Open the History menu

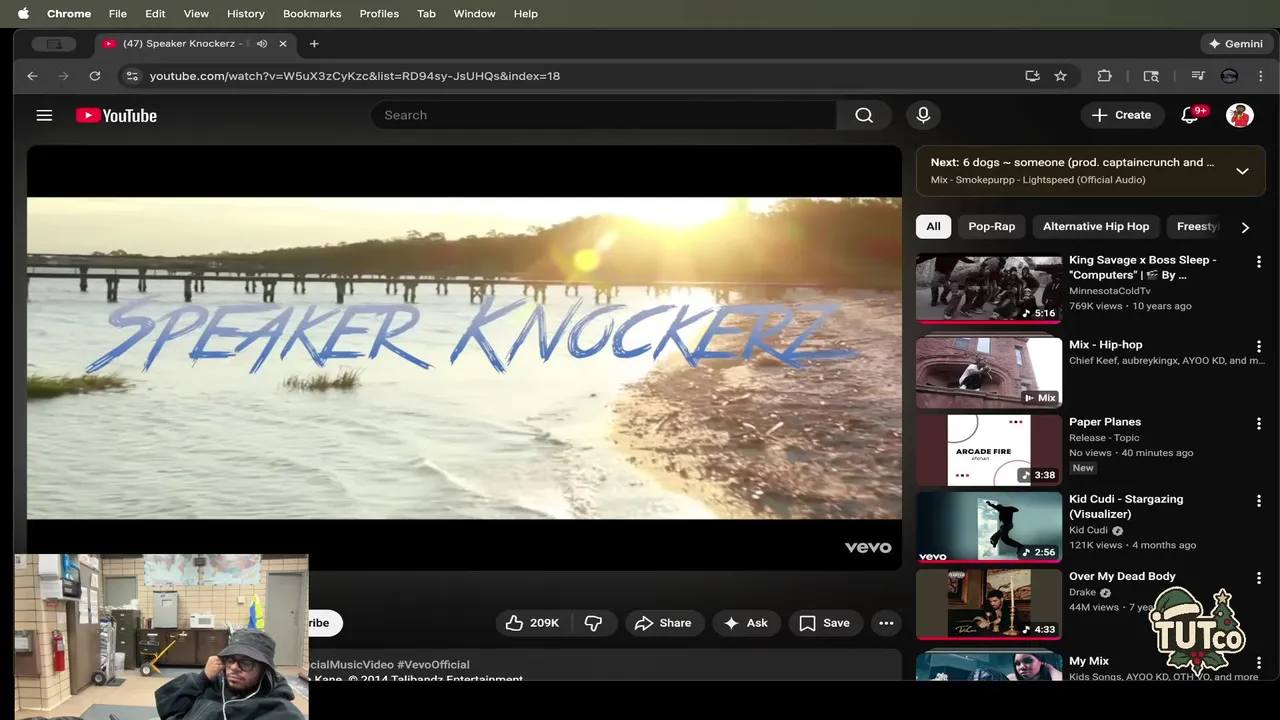click(246, 13)
